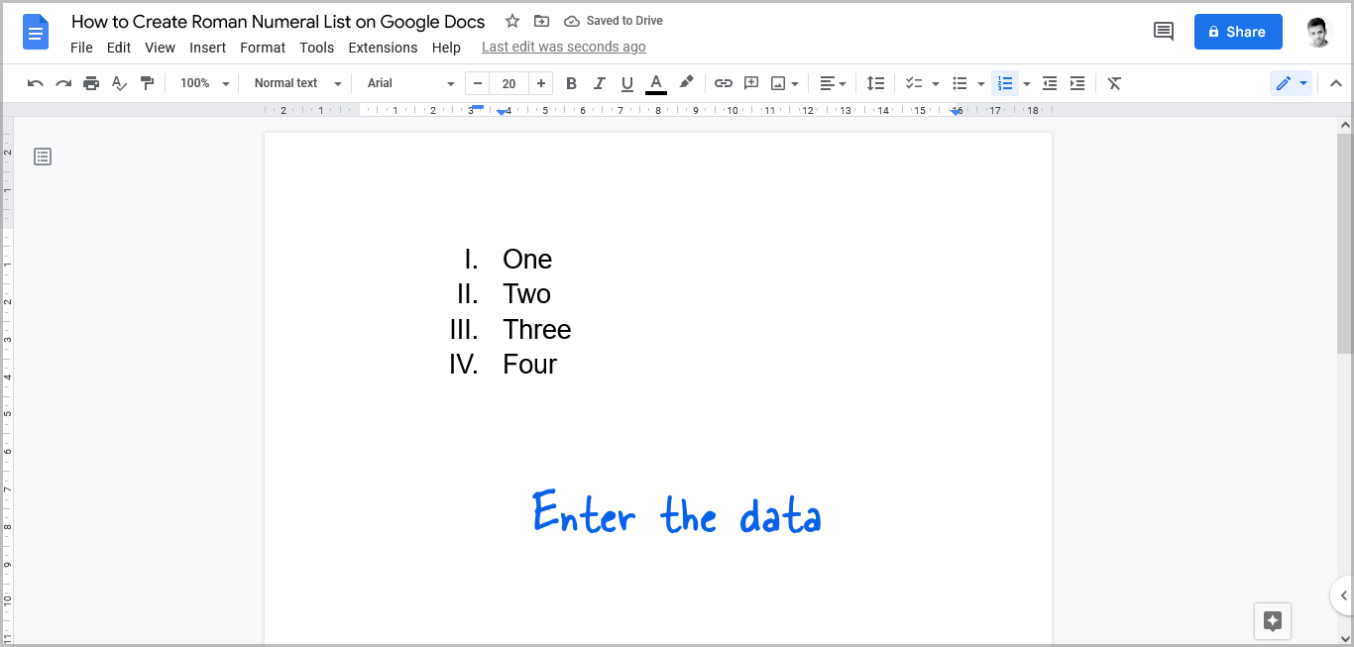Click the Explore button at bottom right

(1272, 621)
